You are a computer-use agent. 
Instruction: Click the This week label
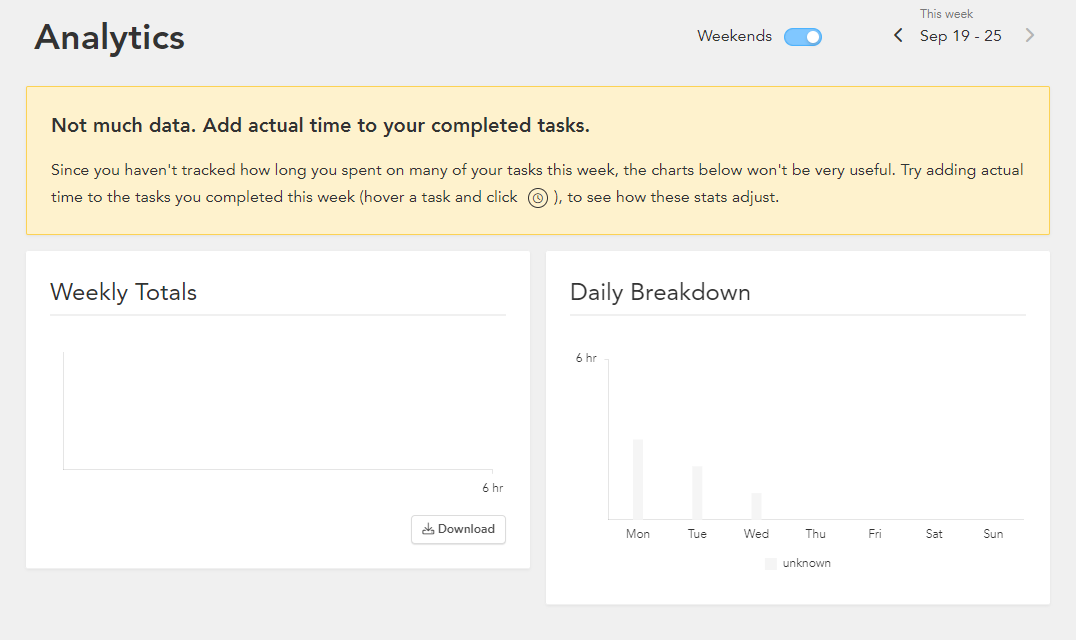(946, 14)
